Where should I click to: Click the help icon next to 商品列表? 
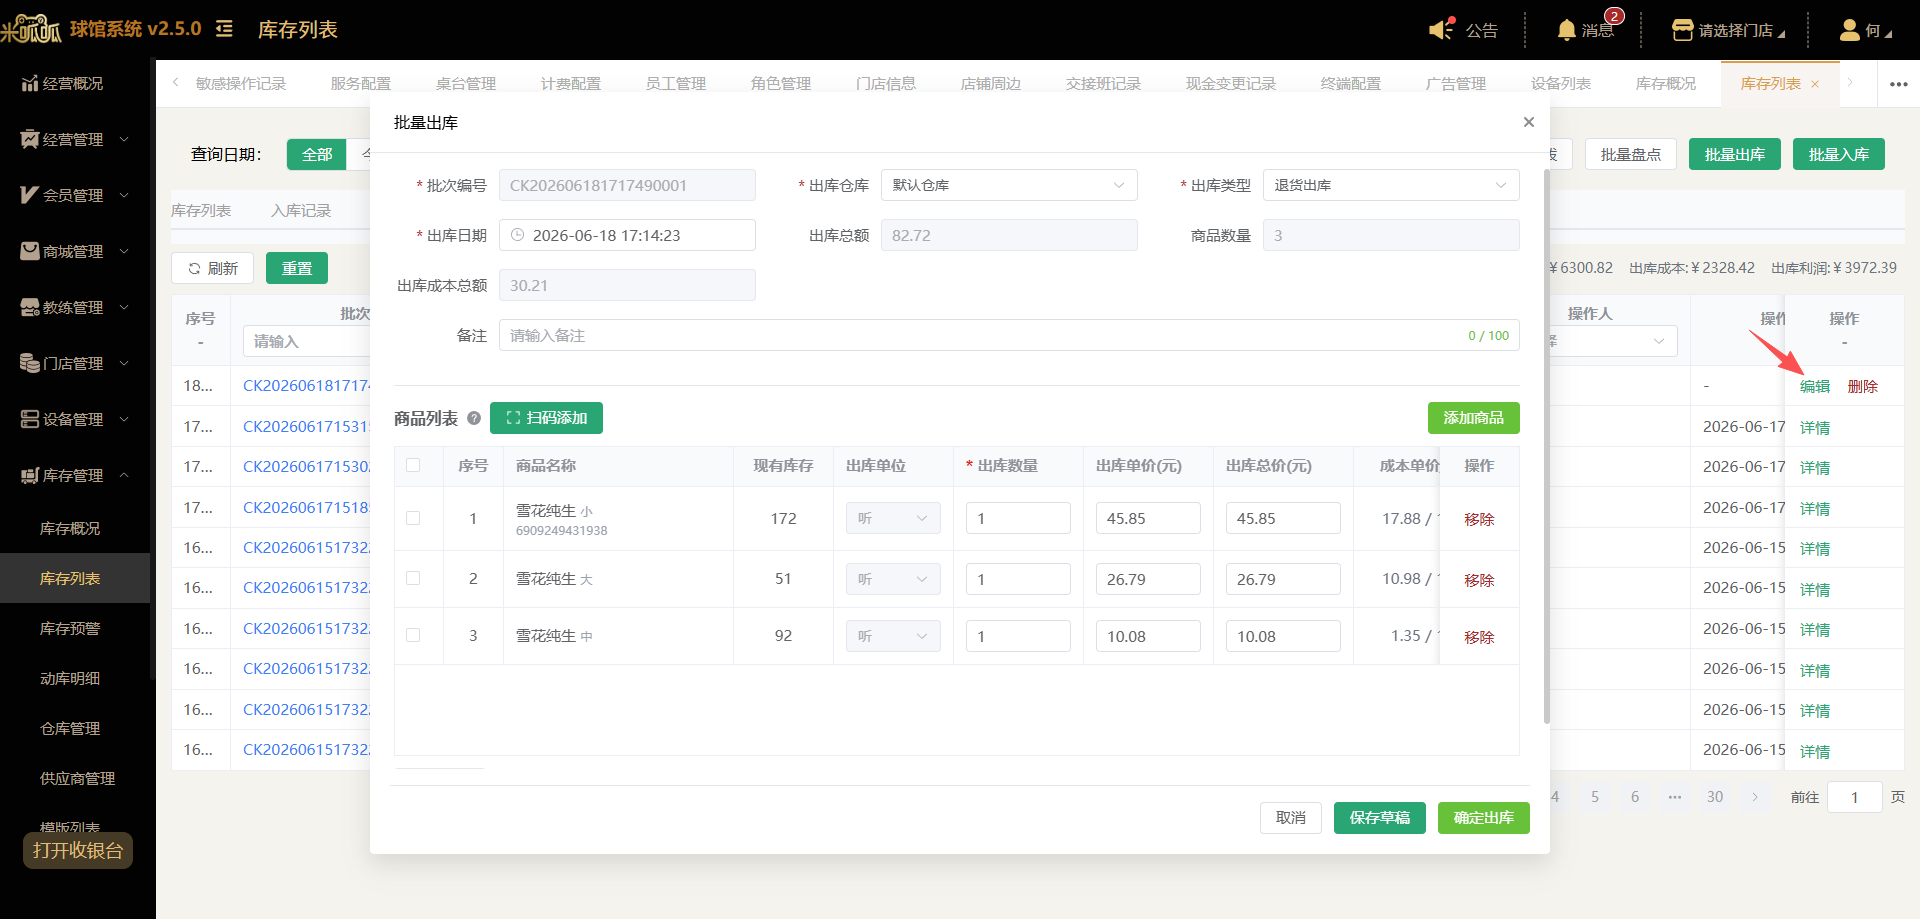click(x=474, y=418)
